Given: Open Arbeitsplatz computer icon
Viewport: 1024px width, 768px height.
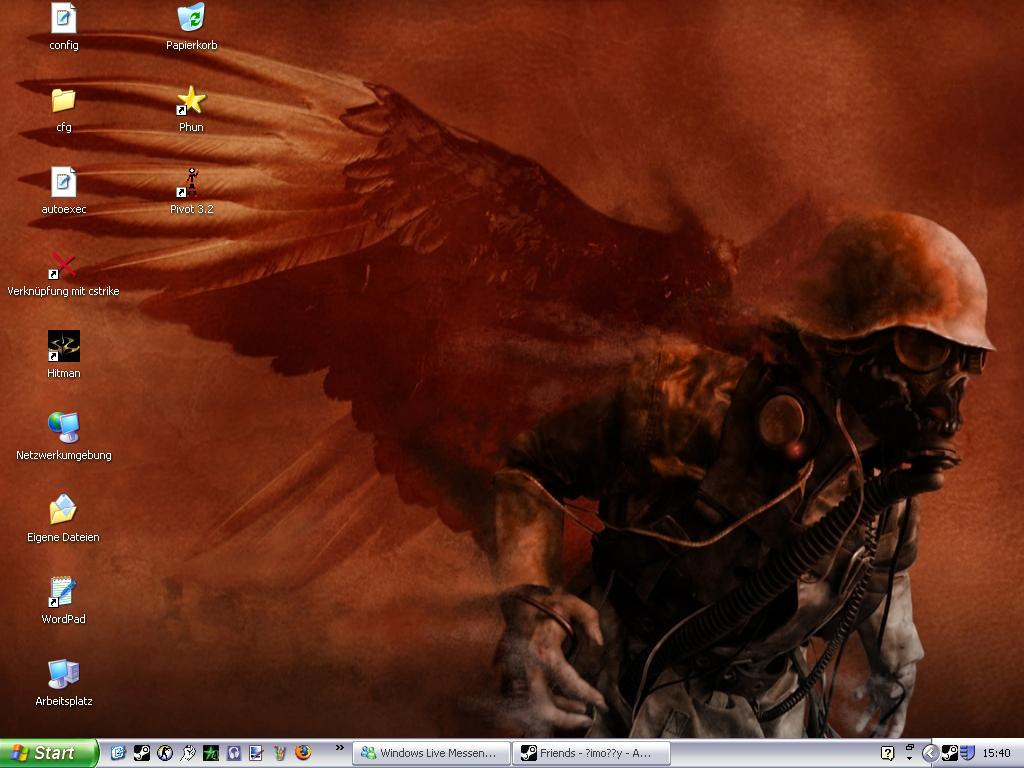Looking at the screenshot, I should [63, 683].
